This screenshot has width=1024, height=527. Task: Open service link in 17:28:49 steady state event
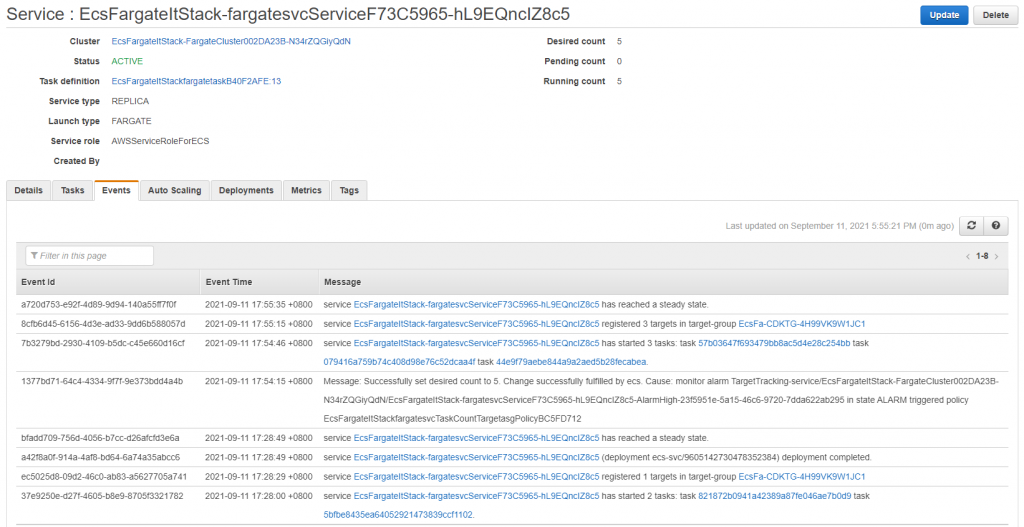click(x=476, y=438)
